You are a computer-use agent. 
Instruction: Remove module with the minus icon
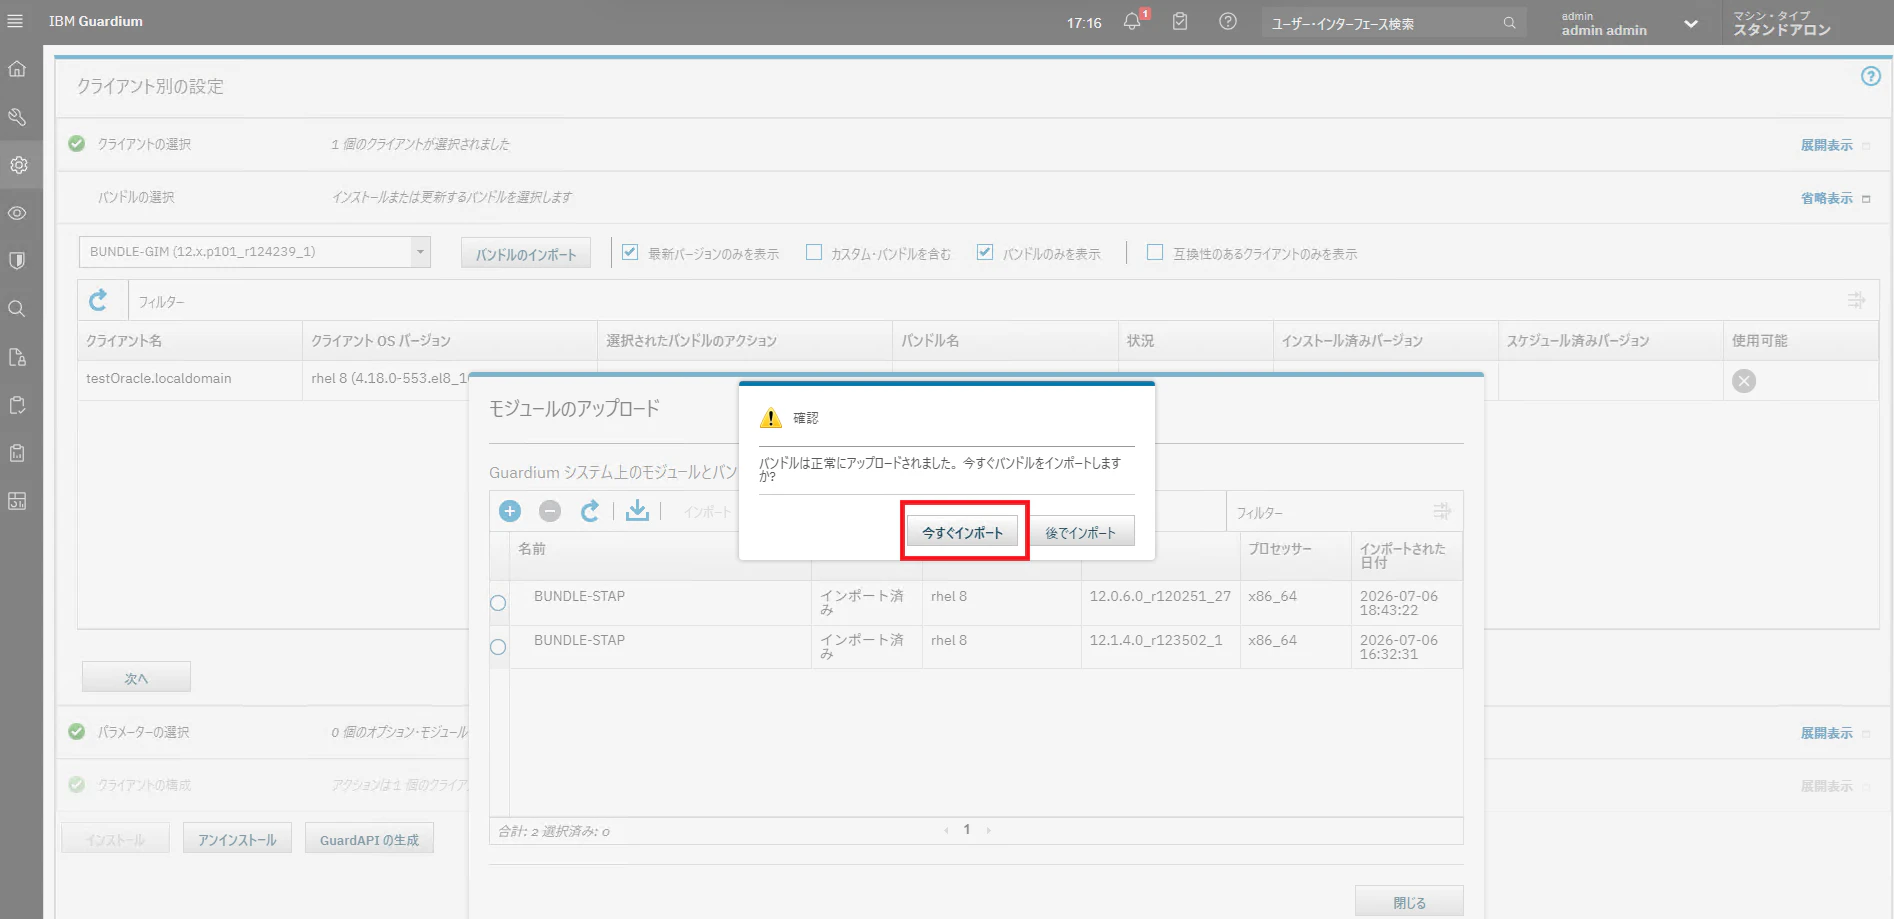tap(550, 511)
